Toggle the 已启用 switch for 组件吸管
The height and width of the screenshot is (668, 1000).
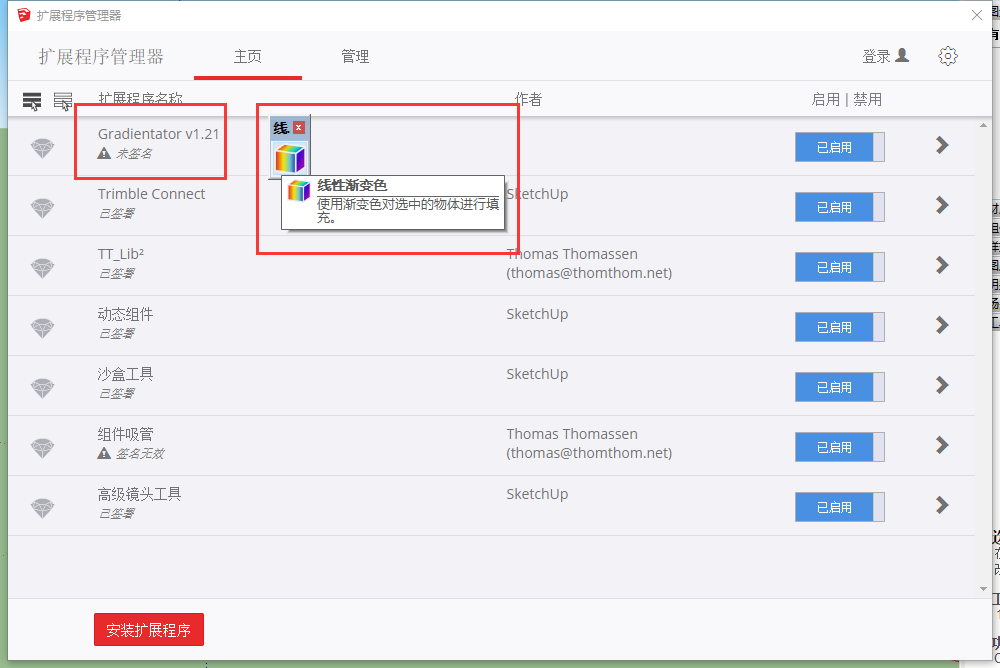(839, 447)
